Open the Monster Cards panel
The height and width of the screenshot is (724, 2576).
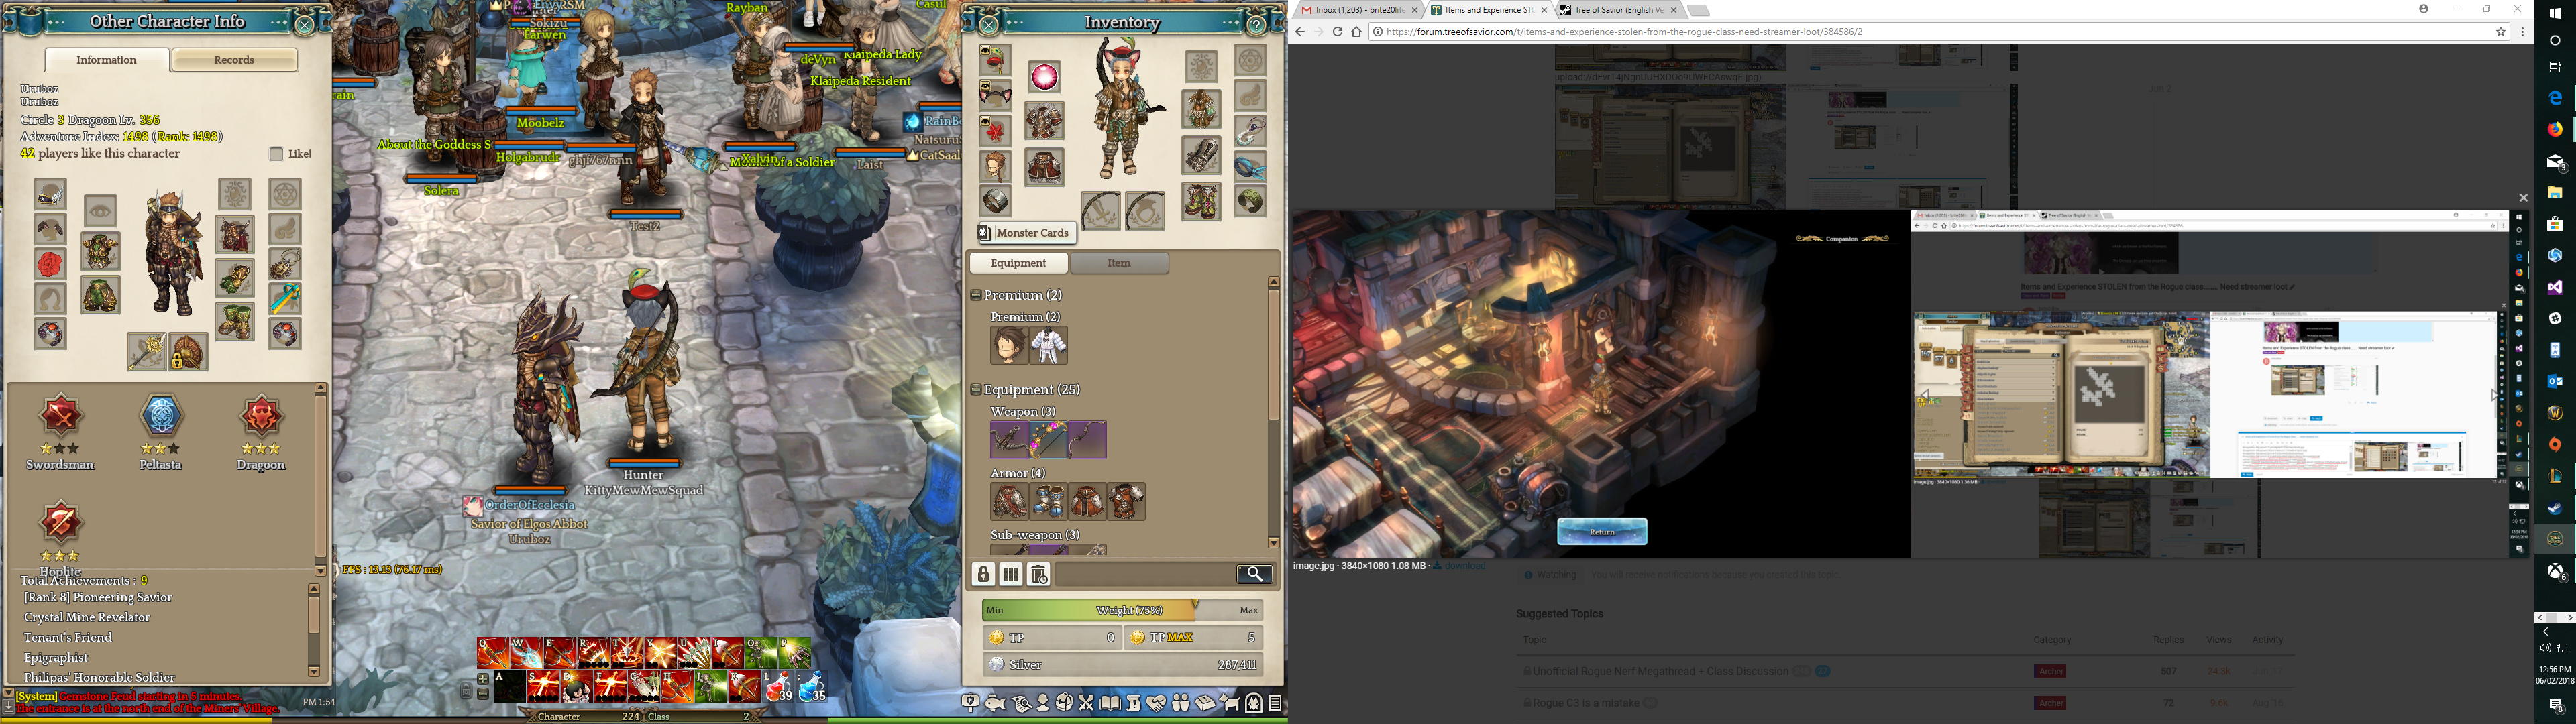1026,233
